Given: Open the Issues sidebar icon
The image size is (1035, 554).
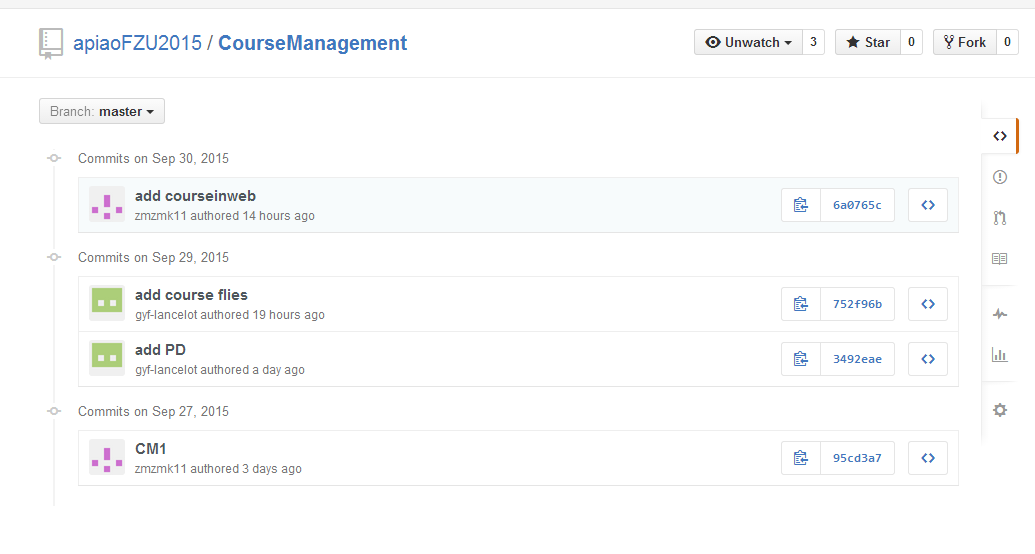Looking at the screenshot, I should [x=1000, y=177].
